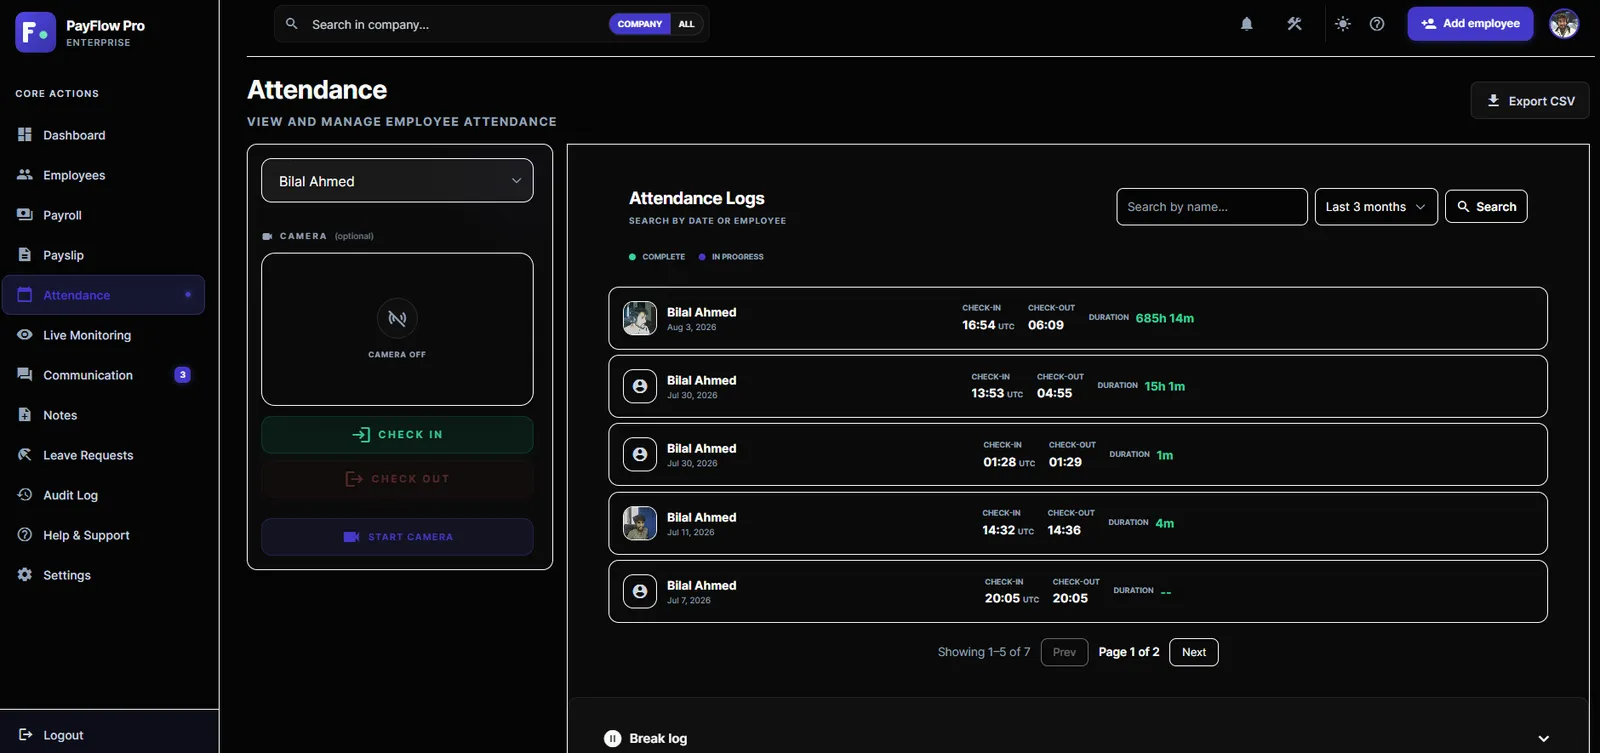Click the Payslip document icon
The height and width of the screenshot is (753, 1600).
pyautogui.click(x=25, y=254)
